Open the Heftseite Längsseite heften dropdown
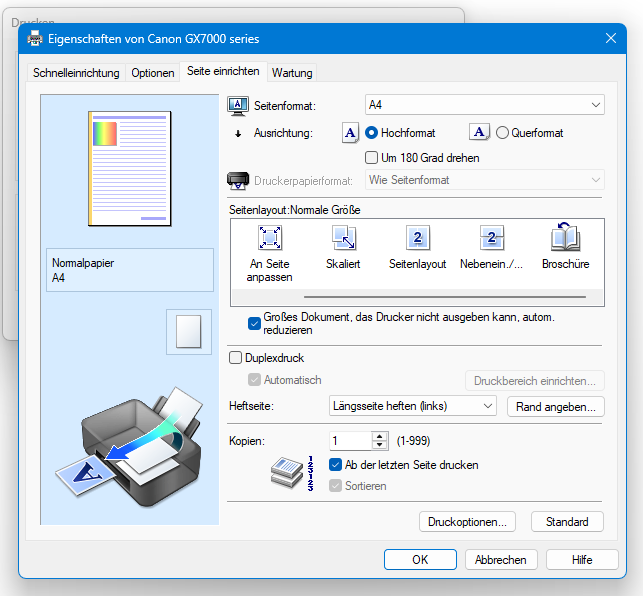Viewport: 643px width, 596px height. 413,406
